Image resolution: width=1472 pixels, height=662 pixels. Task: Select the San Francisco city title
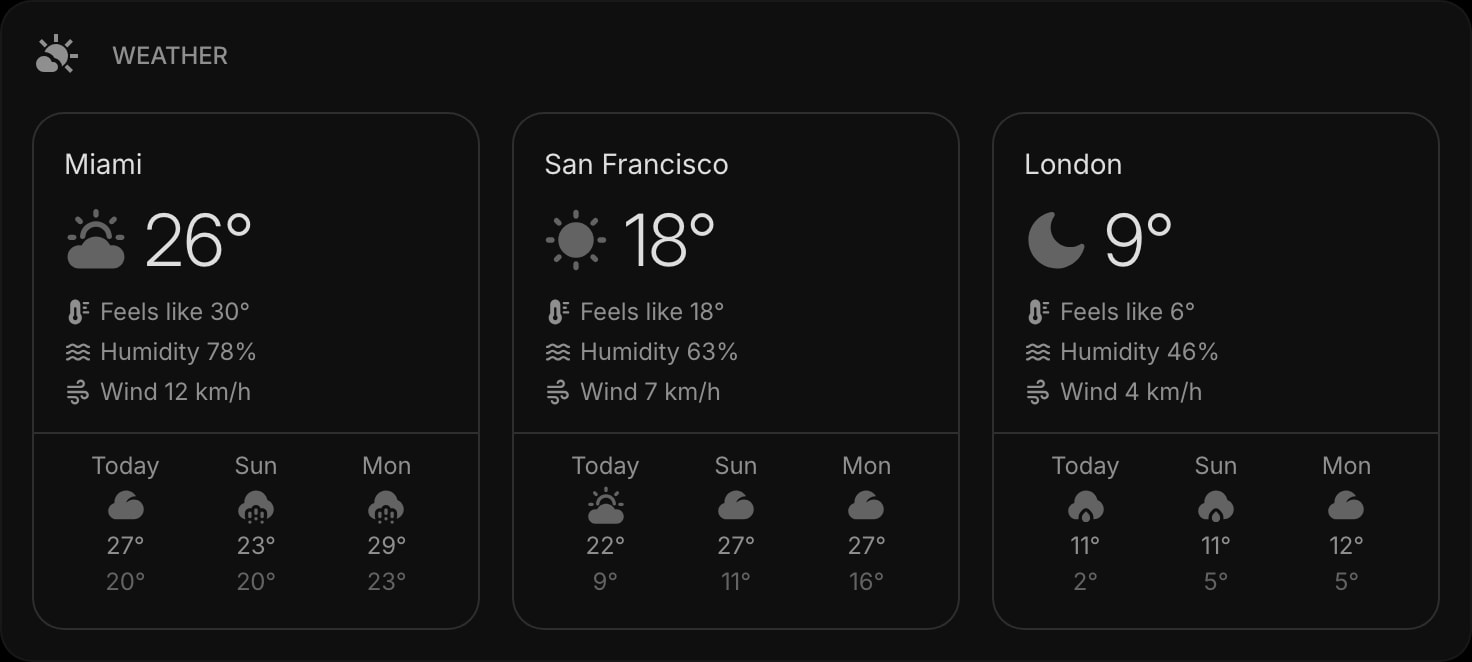click(636, 164)
